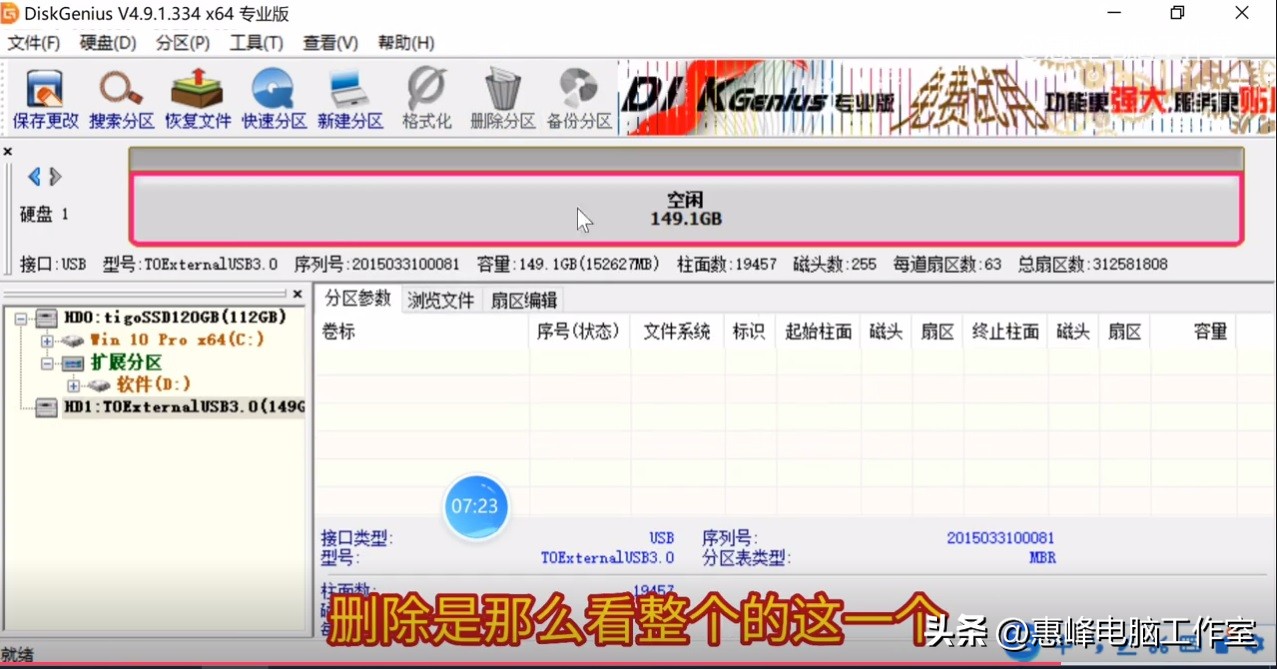Launch 快速分区 (Quick Partition) tool
Viewport: 1277px width, 669px height.
pos(273,96)
